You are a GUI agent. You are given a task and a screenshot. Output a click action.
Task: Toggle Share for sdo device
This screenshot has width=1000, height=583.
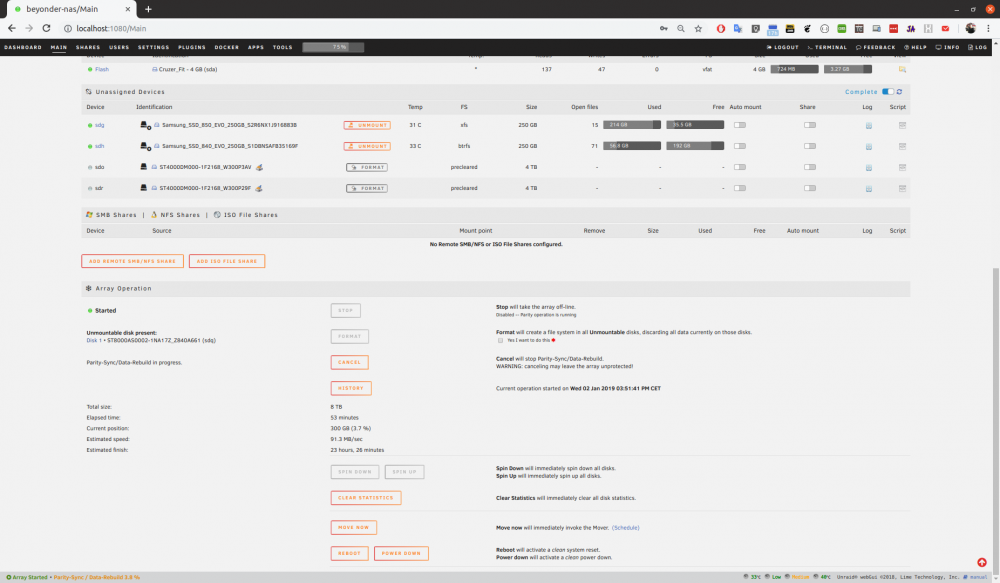810,167
